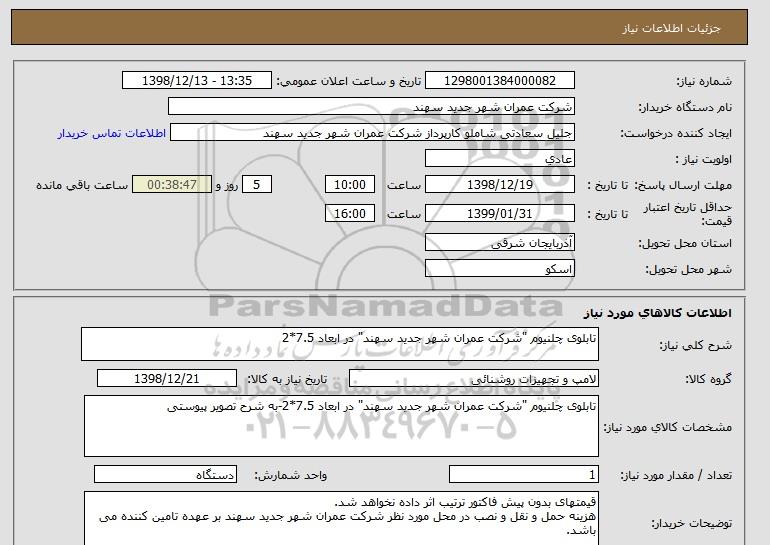Click buyer organization name field شرکت عمران شهر جدید سهند
770x545 pixels.
pos(371,107)
